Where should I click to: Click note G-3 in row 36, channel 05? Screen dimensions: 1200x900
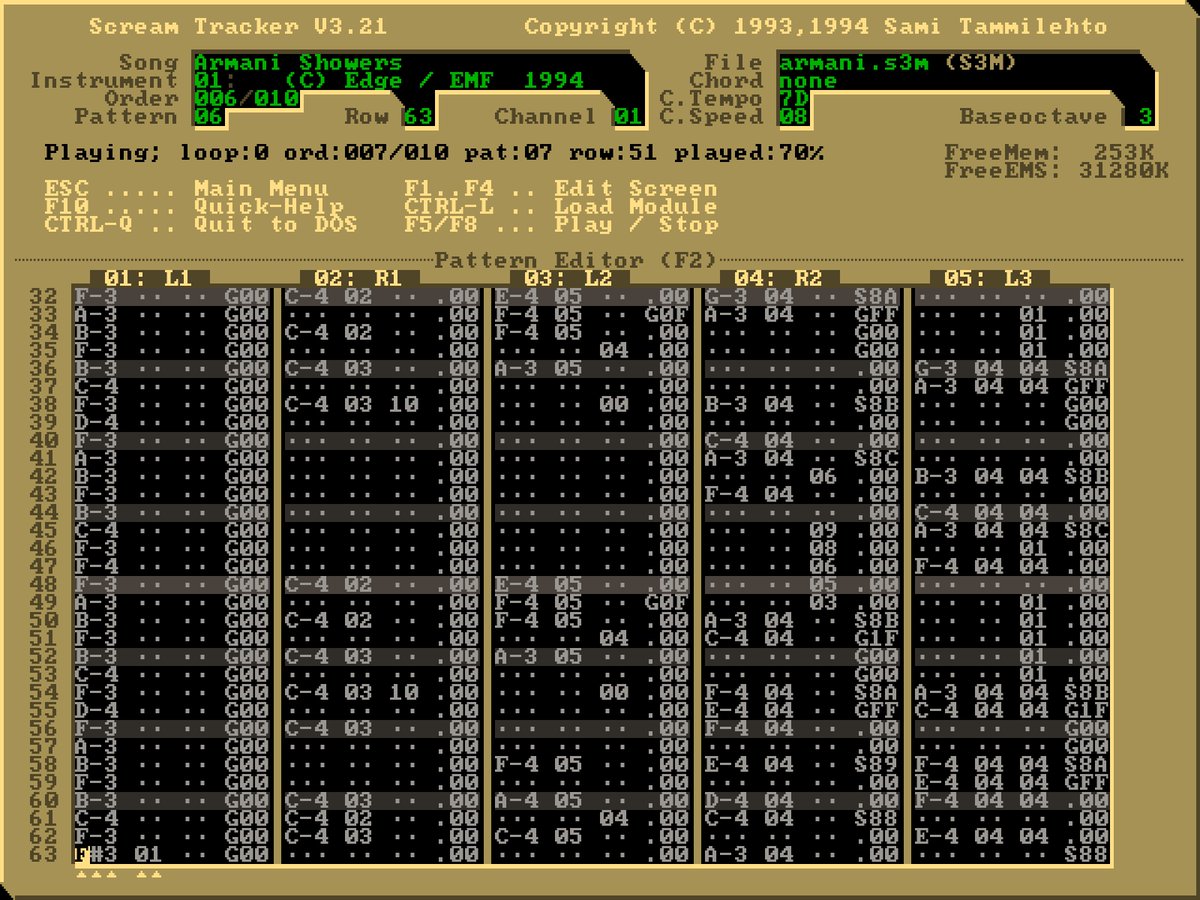936,368
